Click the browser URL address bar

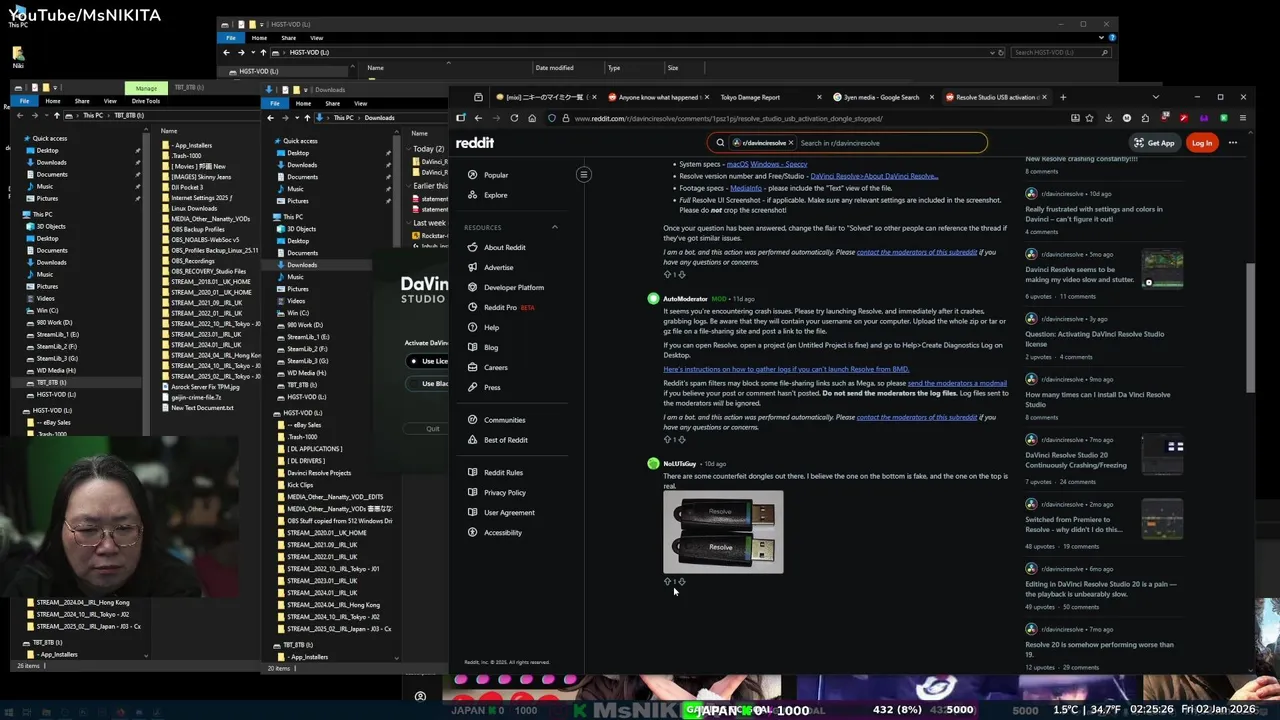pos(816,118)
